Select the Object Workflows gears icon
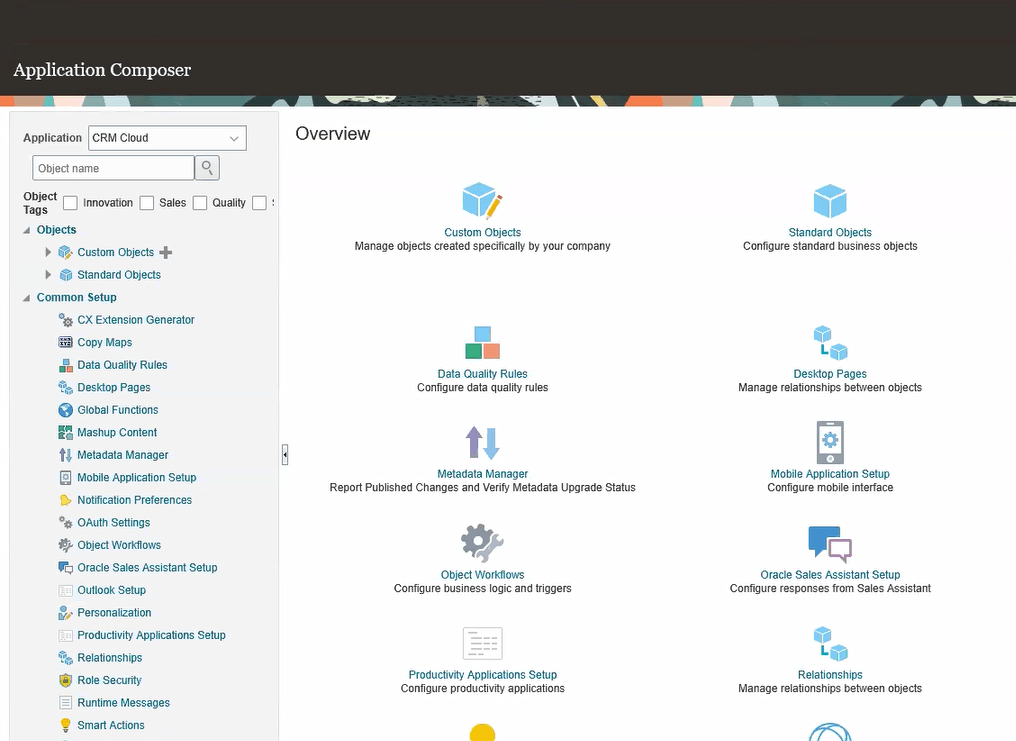The height and width of the screenshot is (741, 1016). 482,541
